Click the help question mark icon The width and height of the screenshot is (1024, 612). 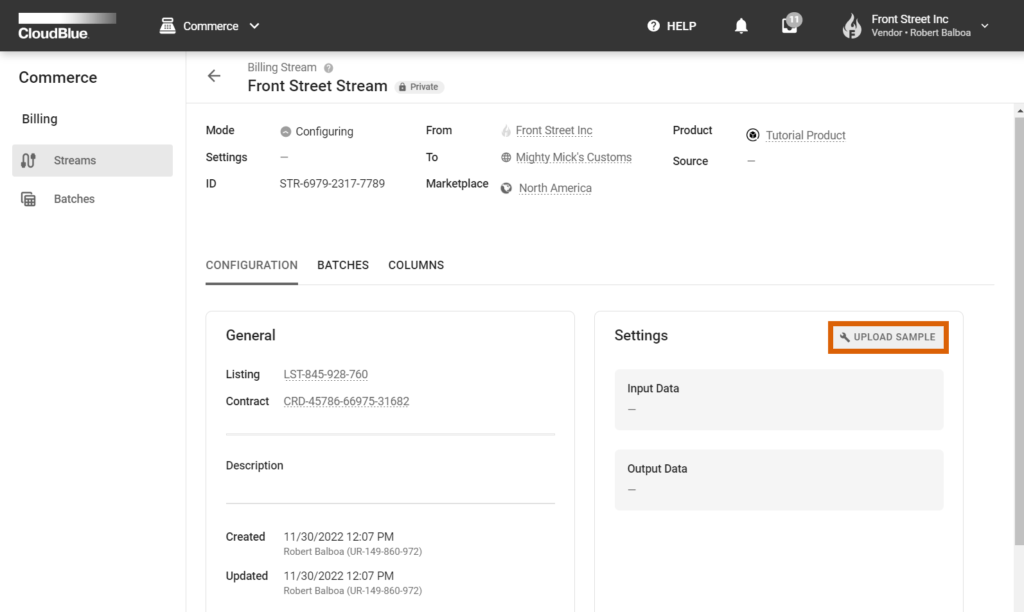click(x=653, y=26)
